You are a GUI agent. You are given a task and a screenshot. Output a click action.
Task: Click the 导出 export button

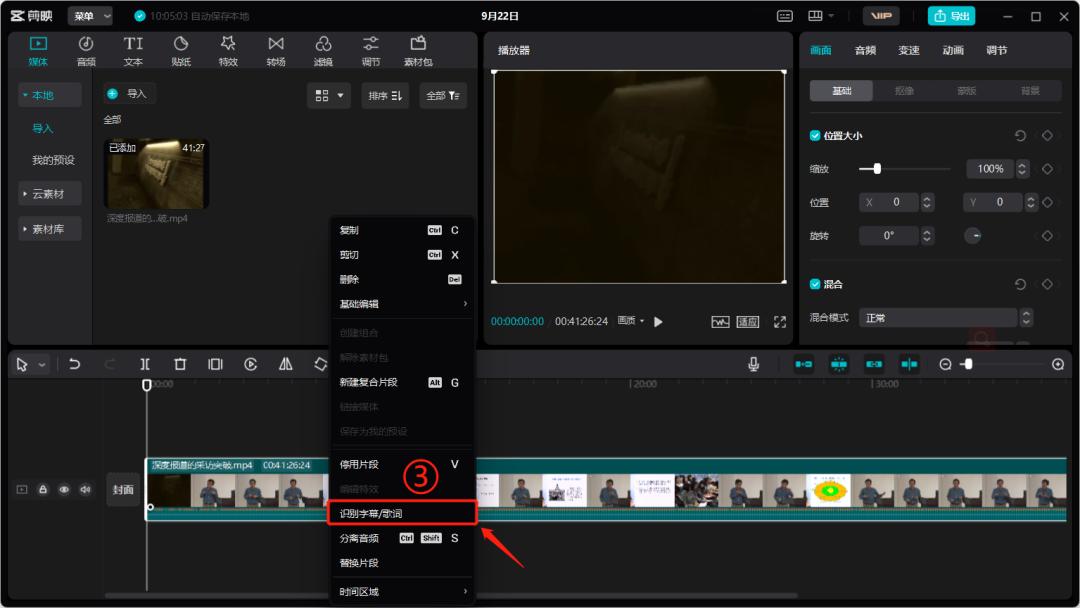point(951,15)
